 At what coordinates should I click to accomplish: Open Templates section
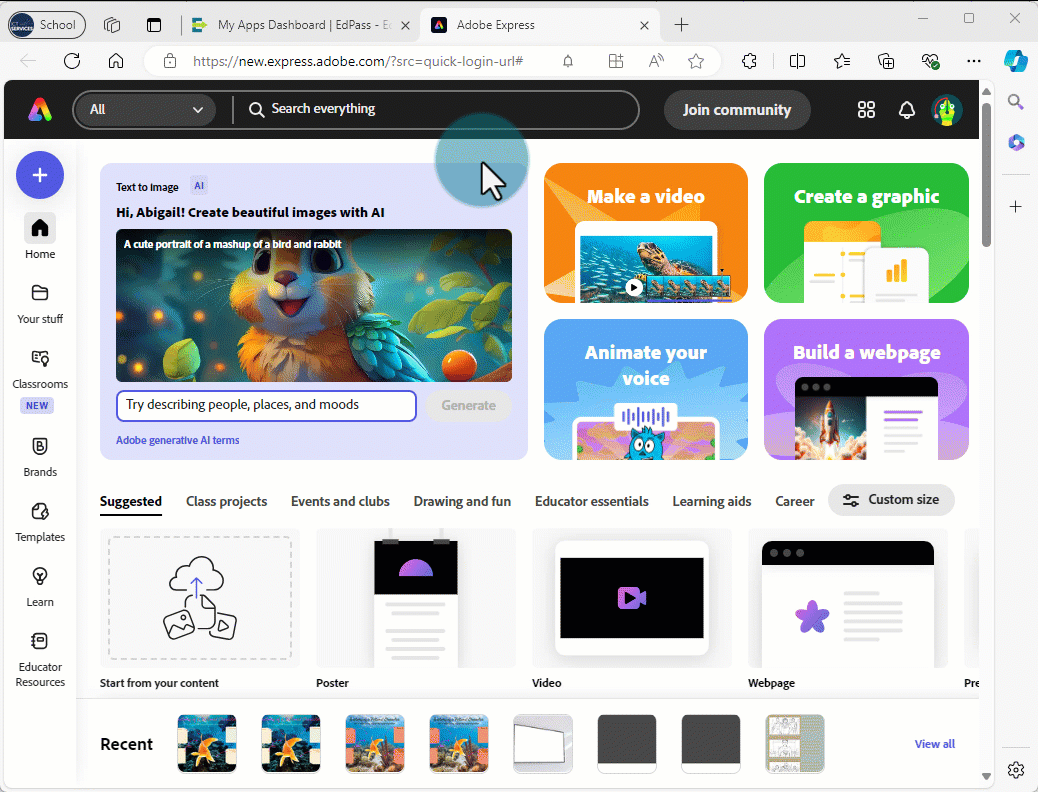coord(40,522)
